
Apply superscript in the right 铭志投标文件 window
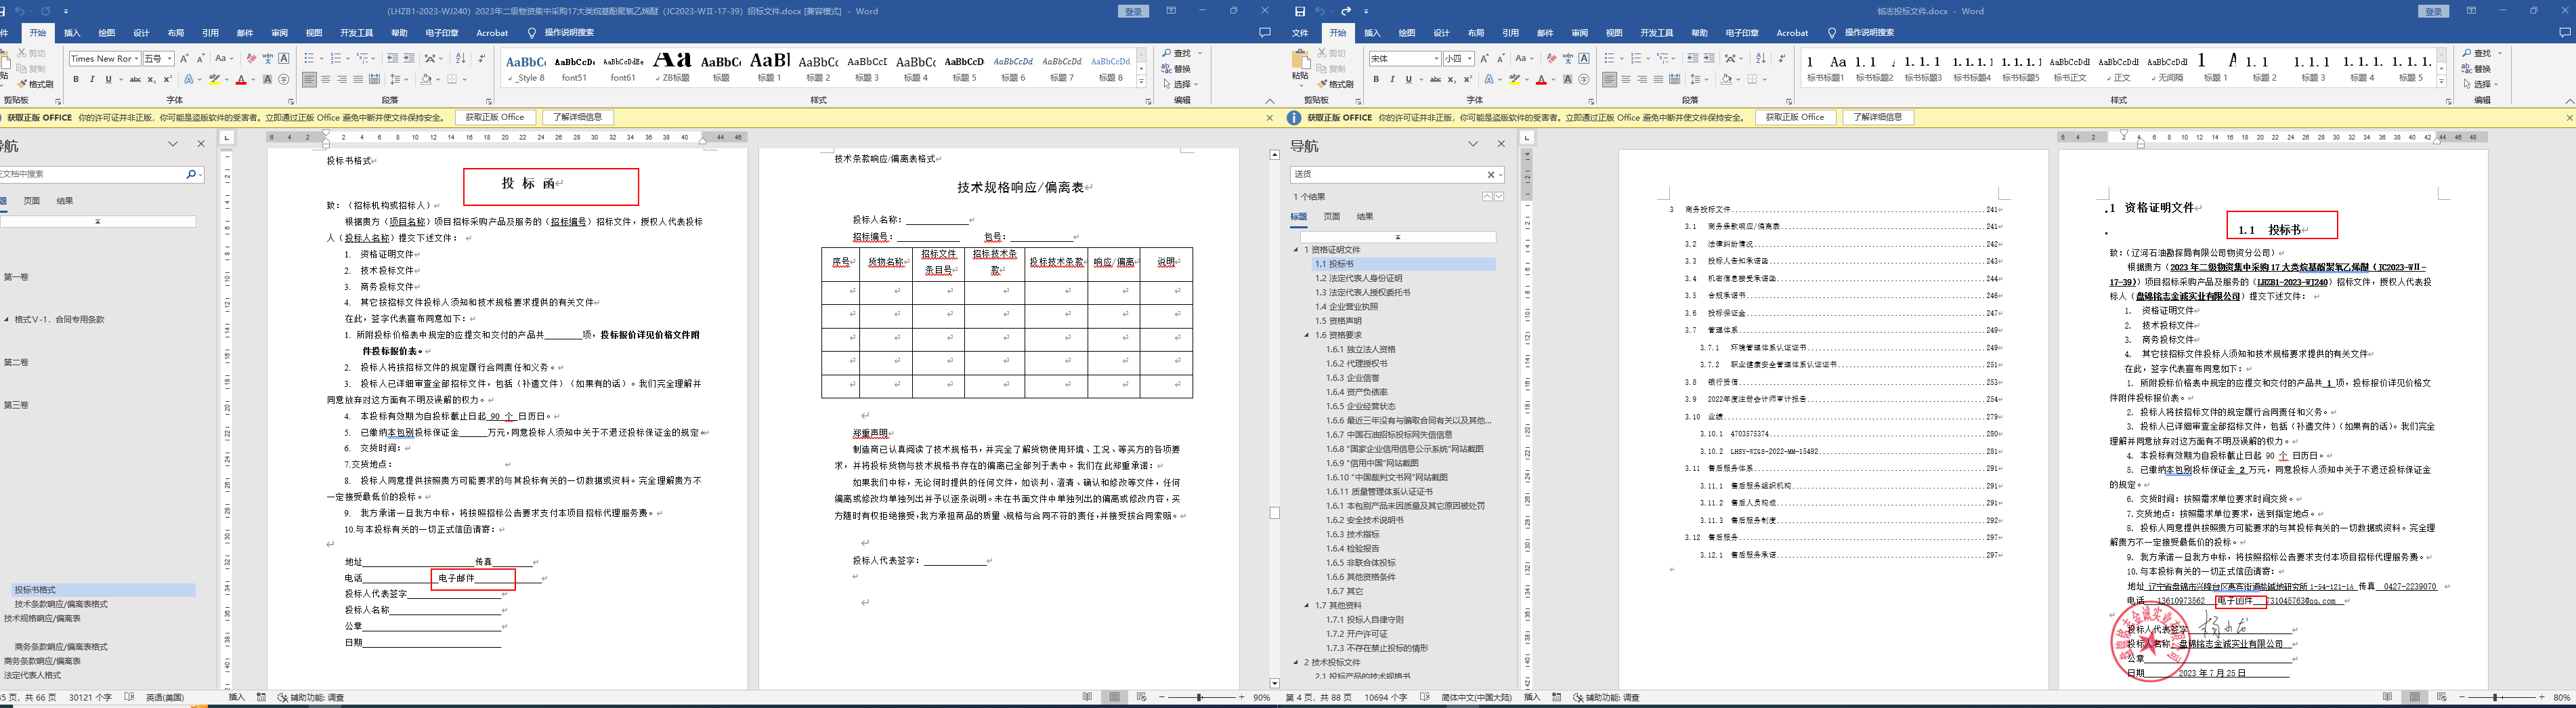(x=1468, y=79)
